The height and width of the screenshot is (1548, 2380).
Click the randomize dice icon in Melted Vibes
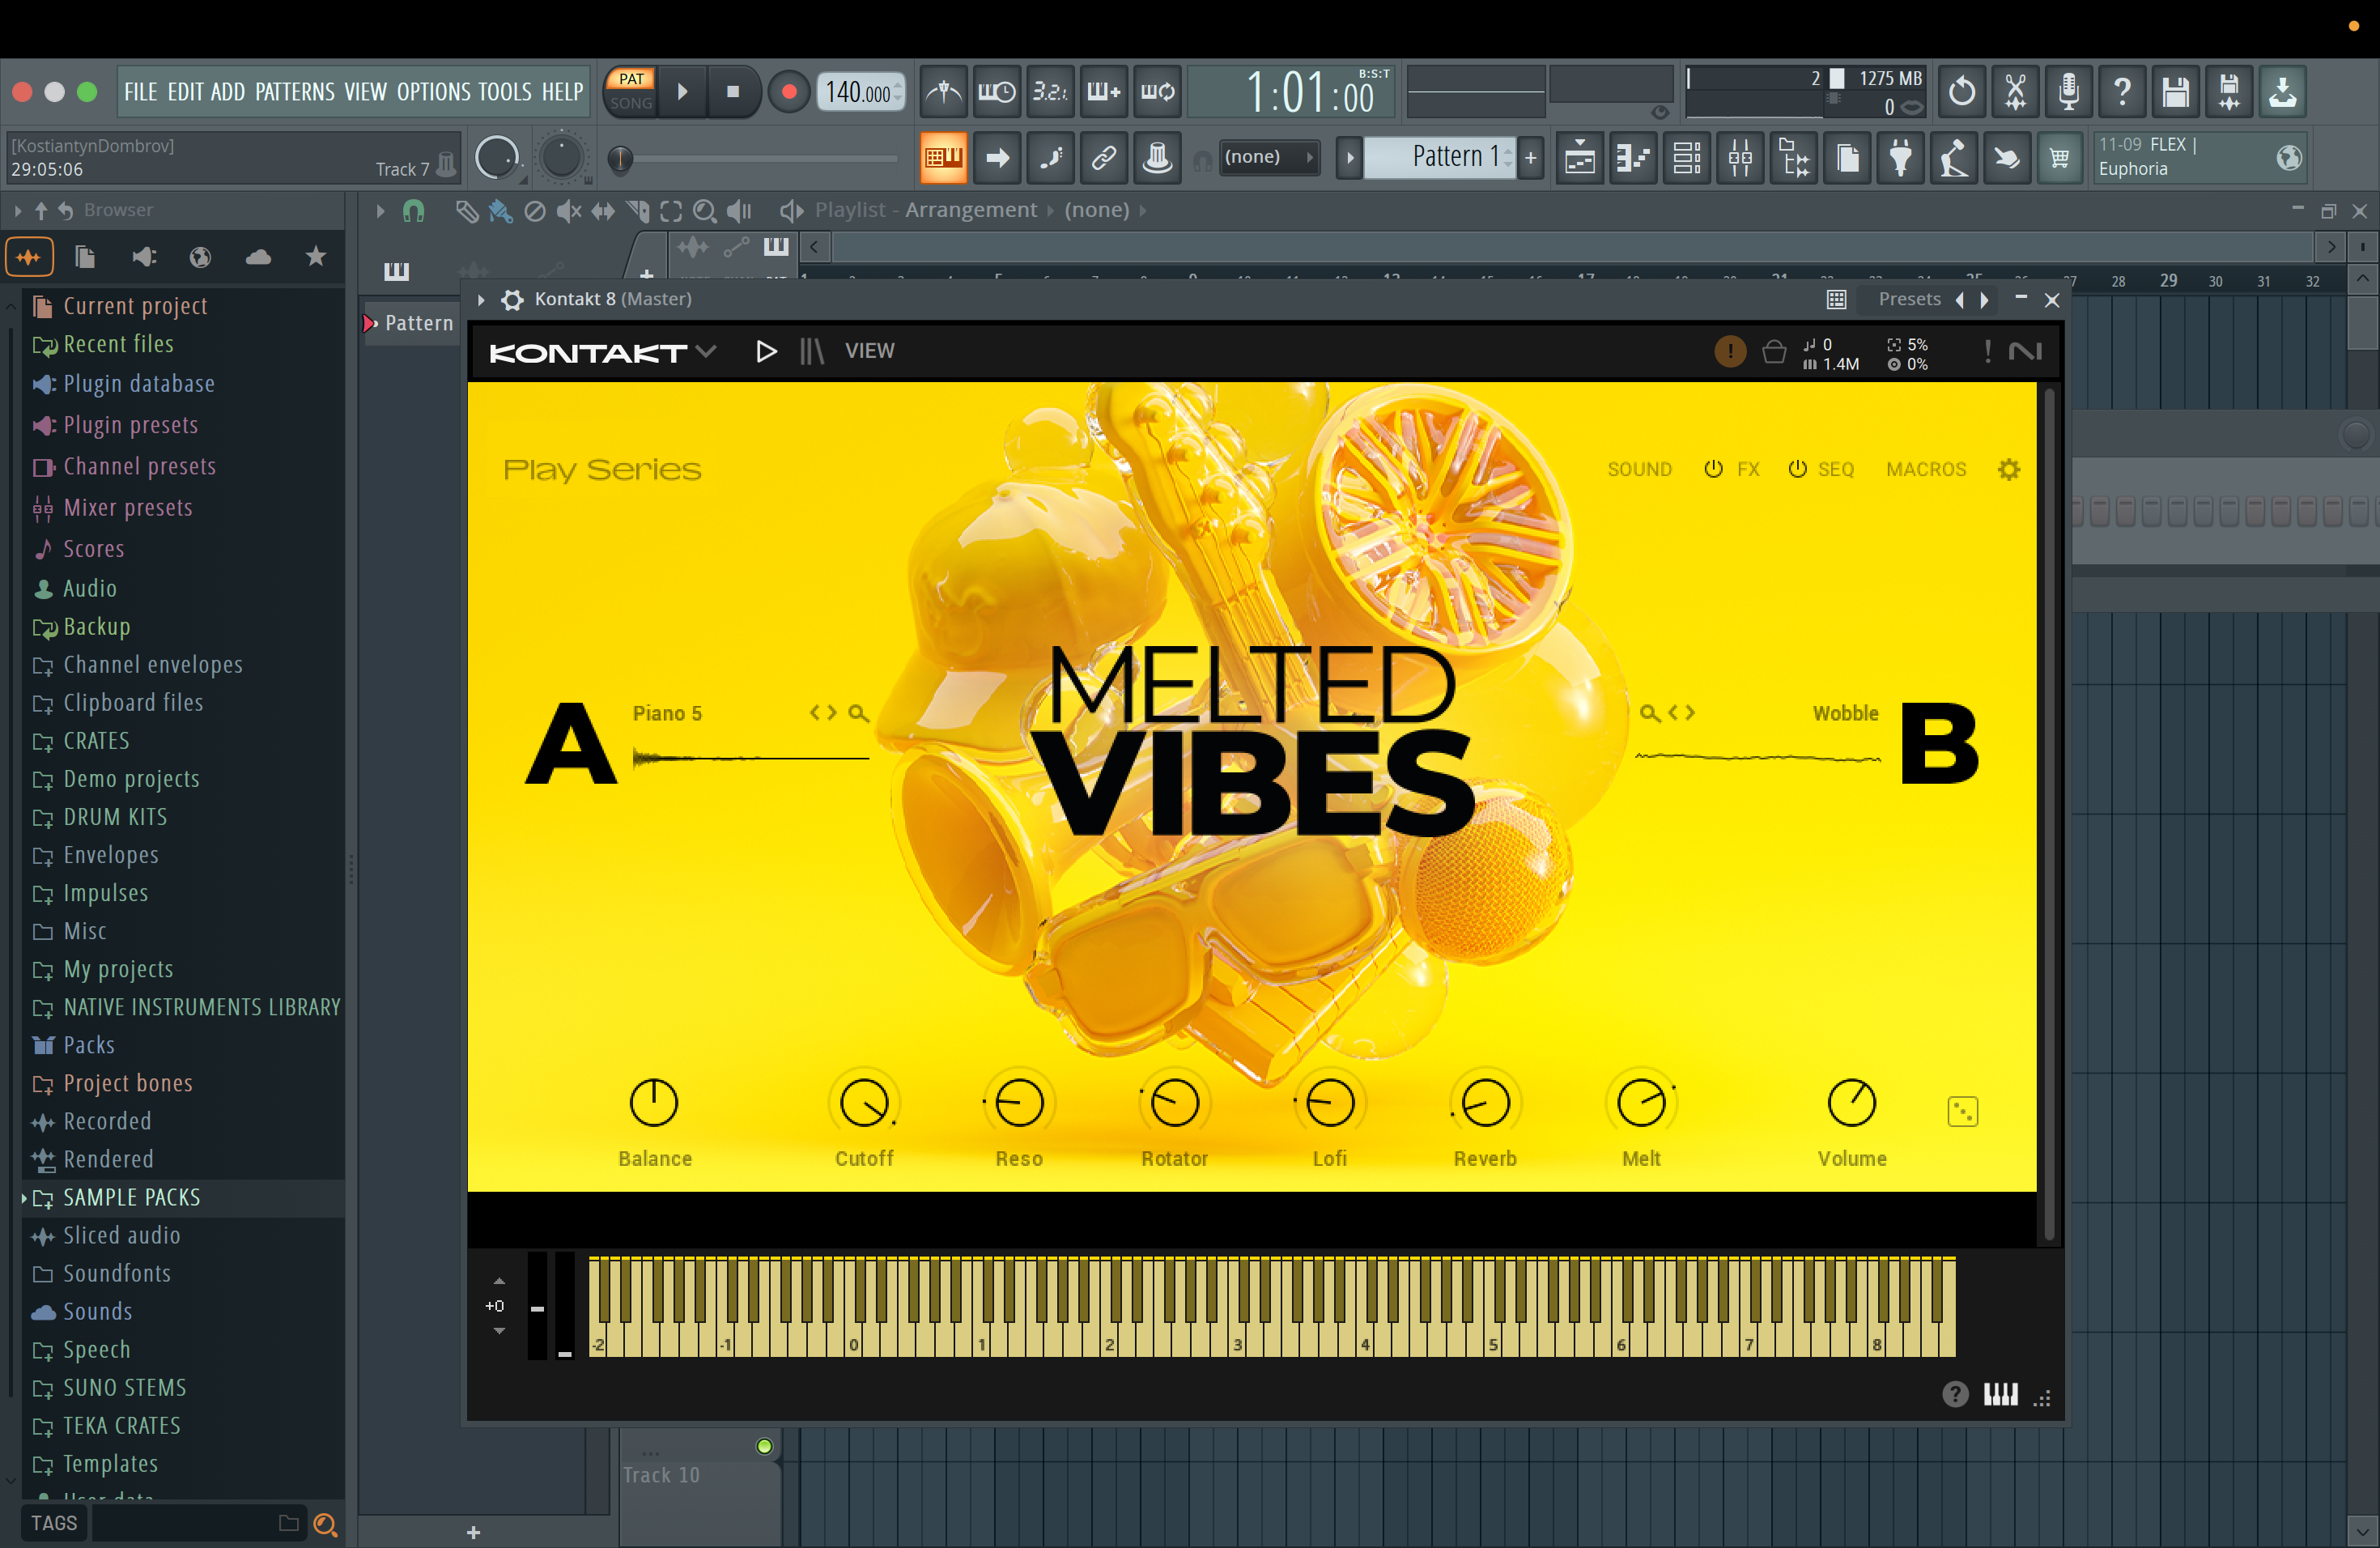tap(1962, 1111)
